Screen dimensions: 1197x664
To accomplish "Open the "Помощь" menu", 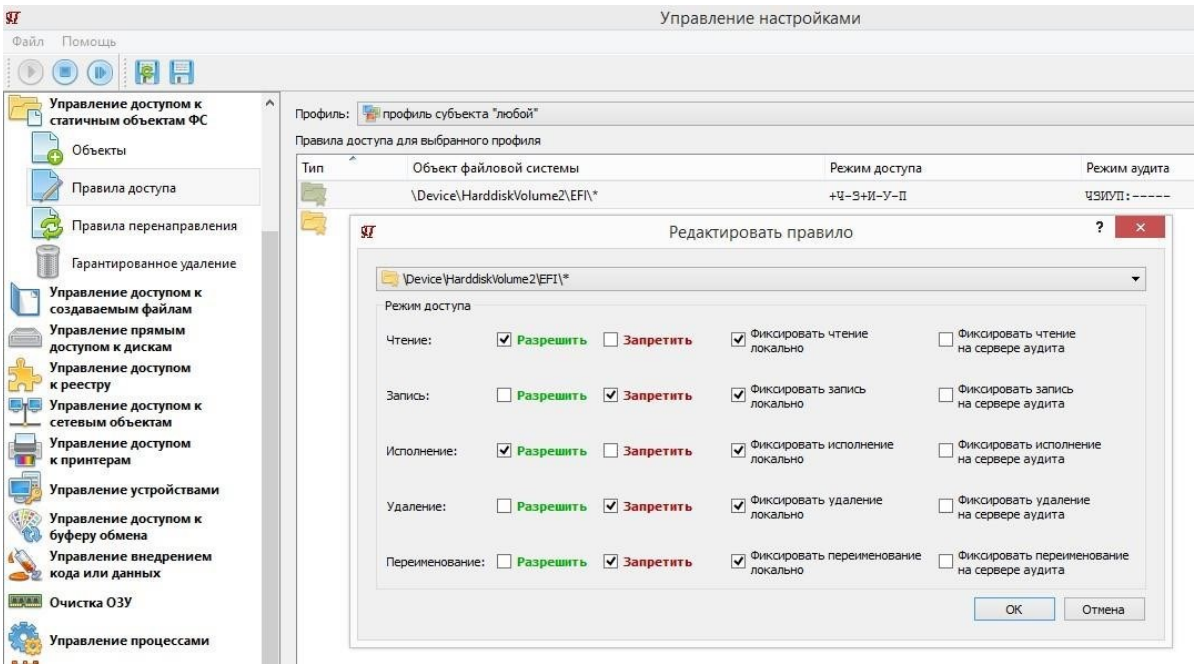I will (89, 41).
